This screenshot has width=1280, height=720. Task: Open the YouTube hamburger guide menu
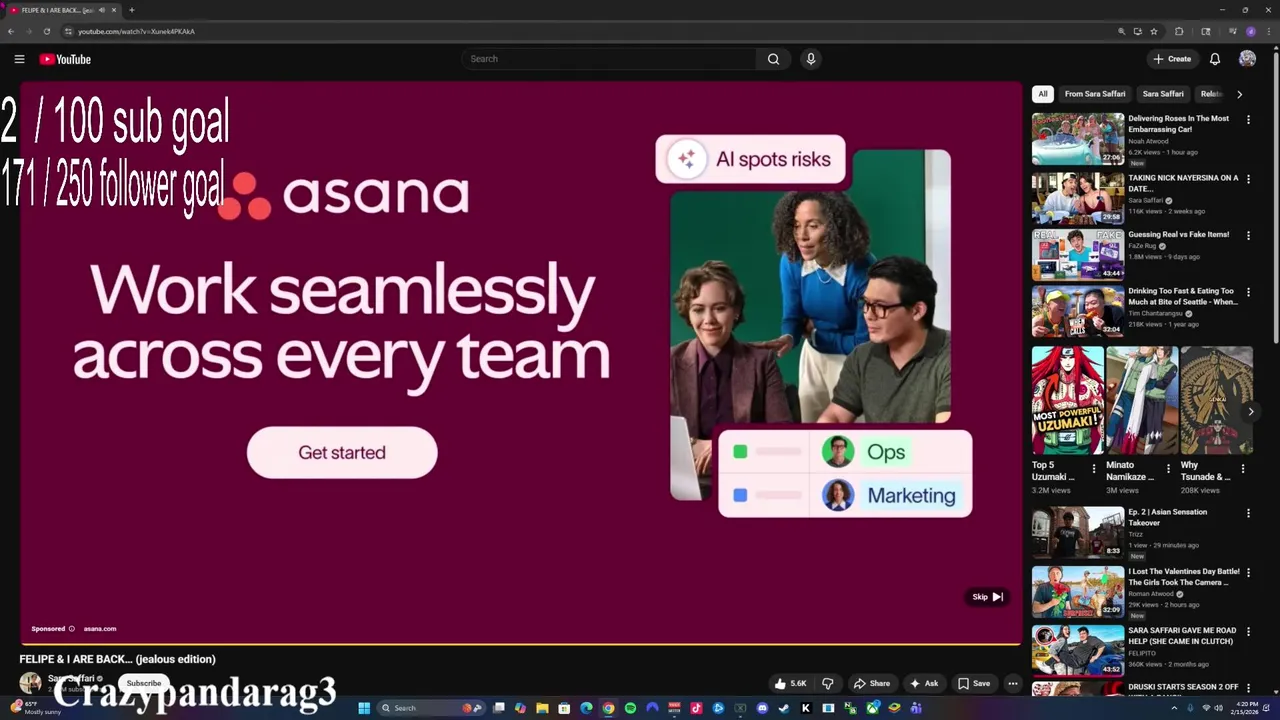pyautogui.click(x=19, y=59)
